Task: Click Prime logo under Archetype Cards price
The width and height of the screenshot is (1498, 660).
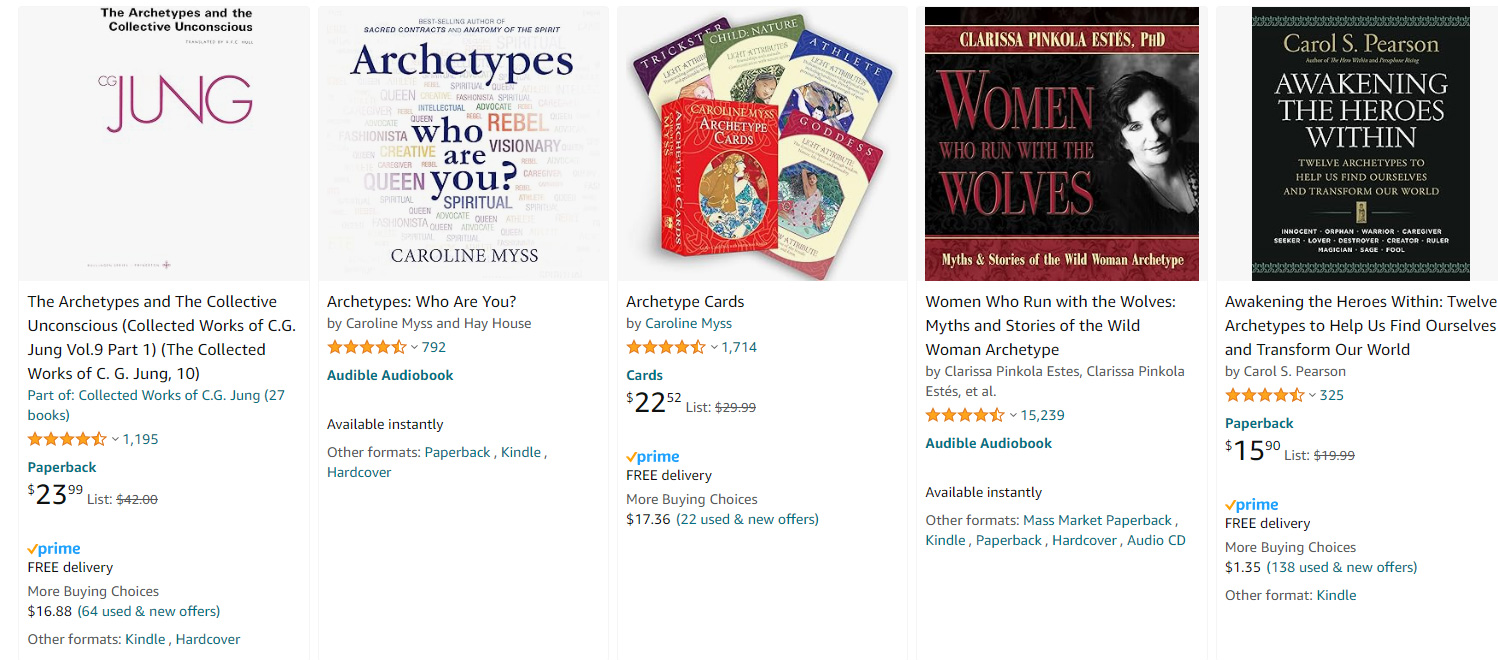Action: click(653, 457)
